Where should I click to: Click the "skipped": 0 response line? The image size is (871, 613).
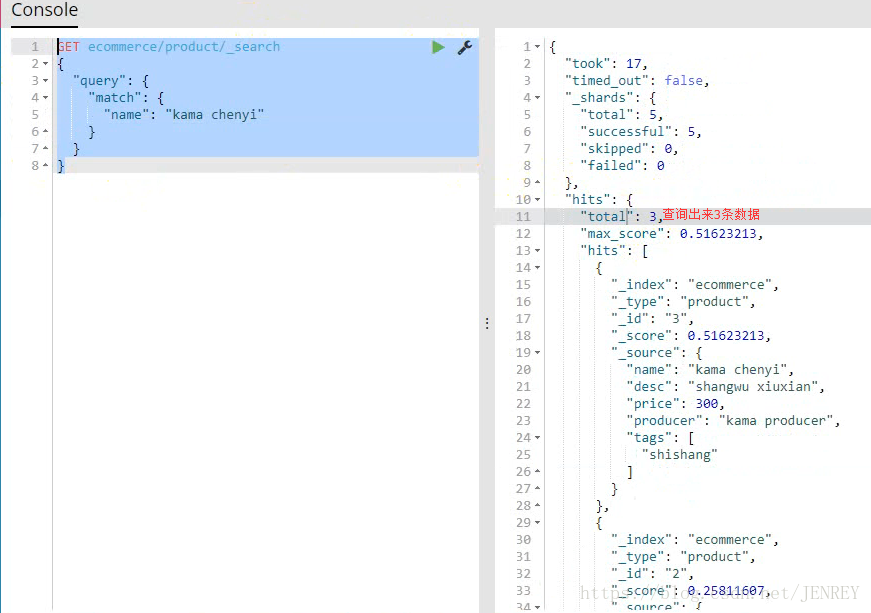point(629,149)
